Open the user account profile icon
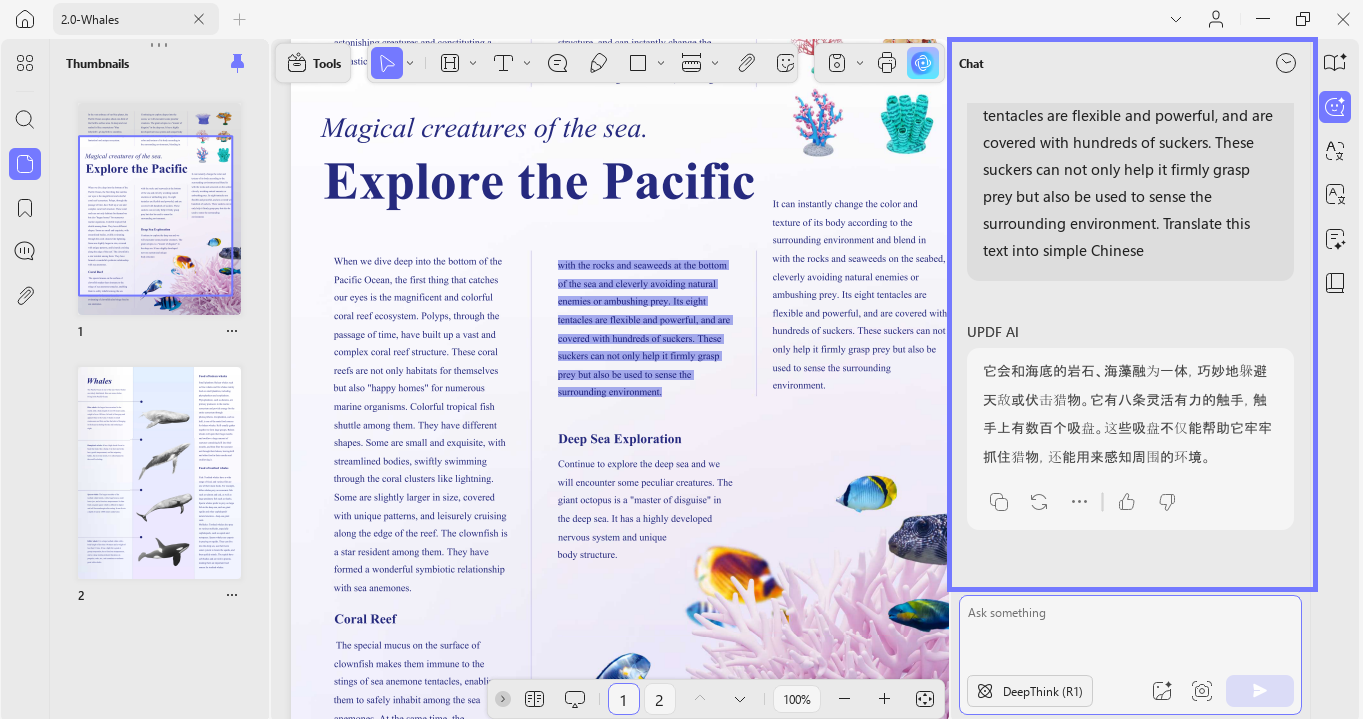Image resolution: width=1363 pixels, height=719 pixels. point(1215,19)
